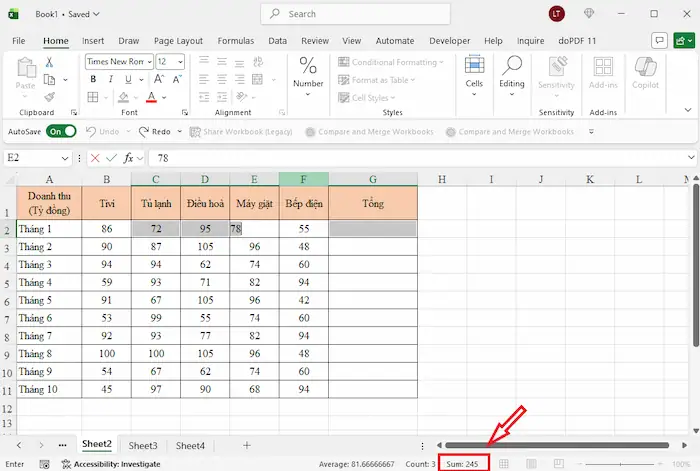Open the Formulas ribbon tab

point(236,41)
